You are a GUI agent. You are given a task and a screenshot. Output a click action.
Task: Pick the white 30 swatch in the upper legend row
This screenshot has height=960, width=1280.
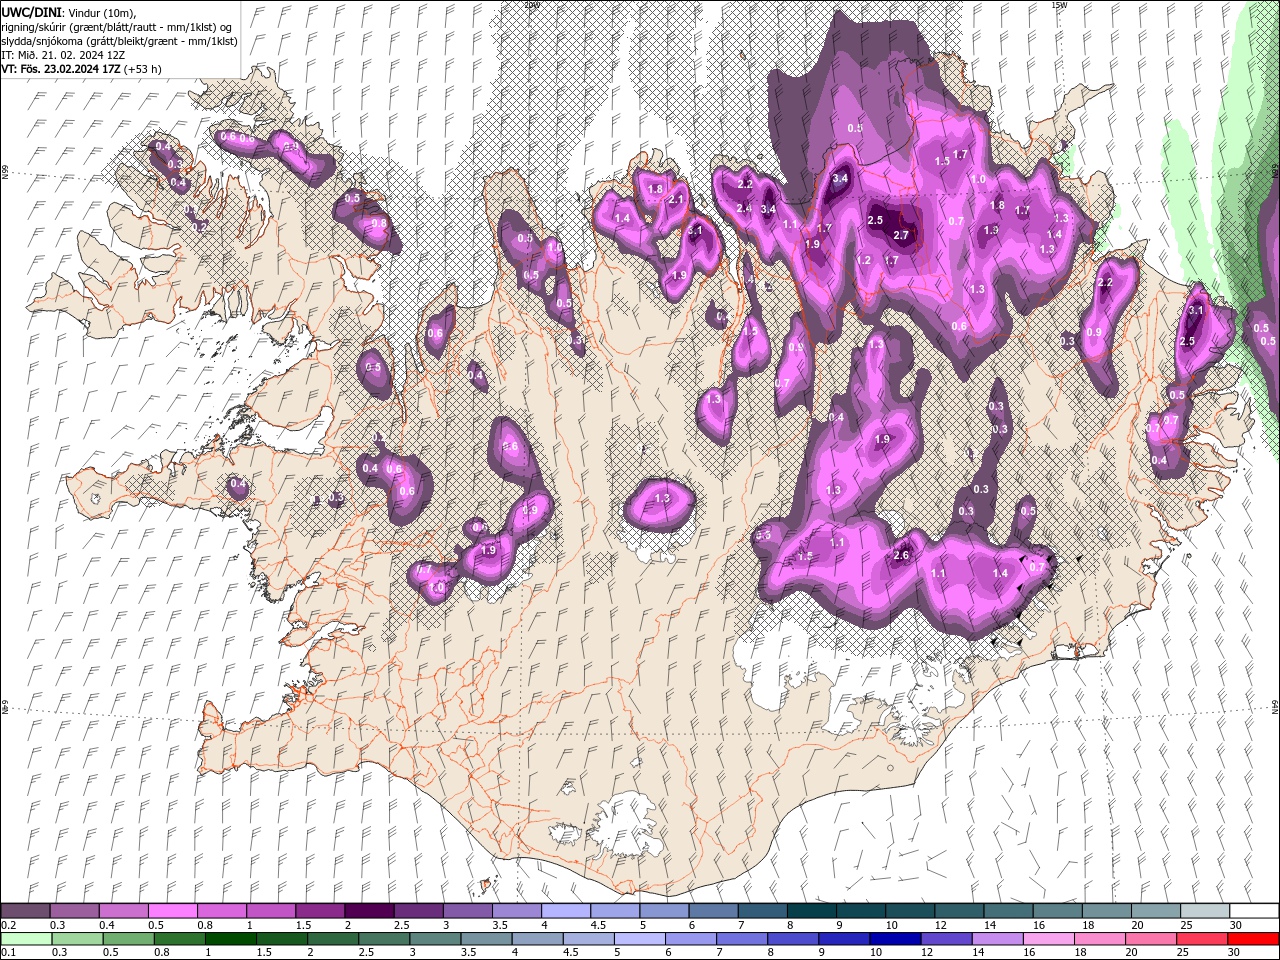[1254, 911]
